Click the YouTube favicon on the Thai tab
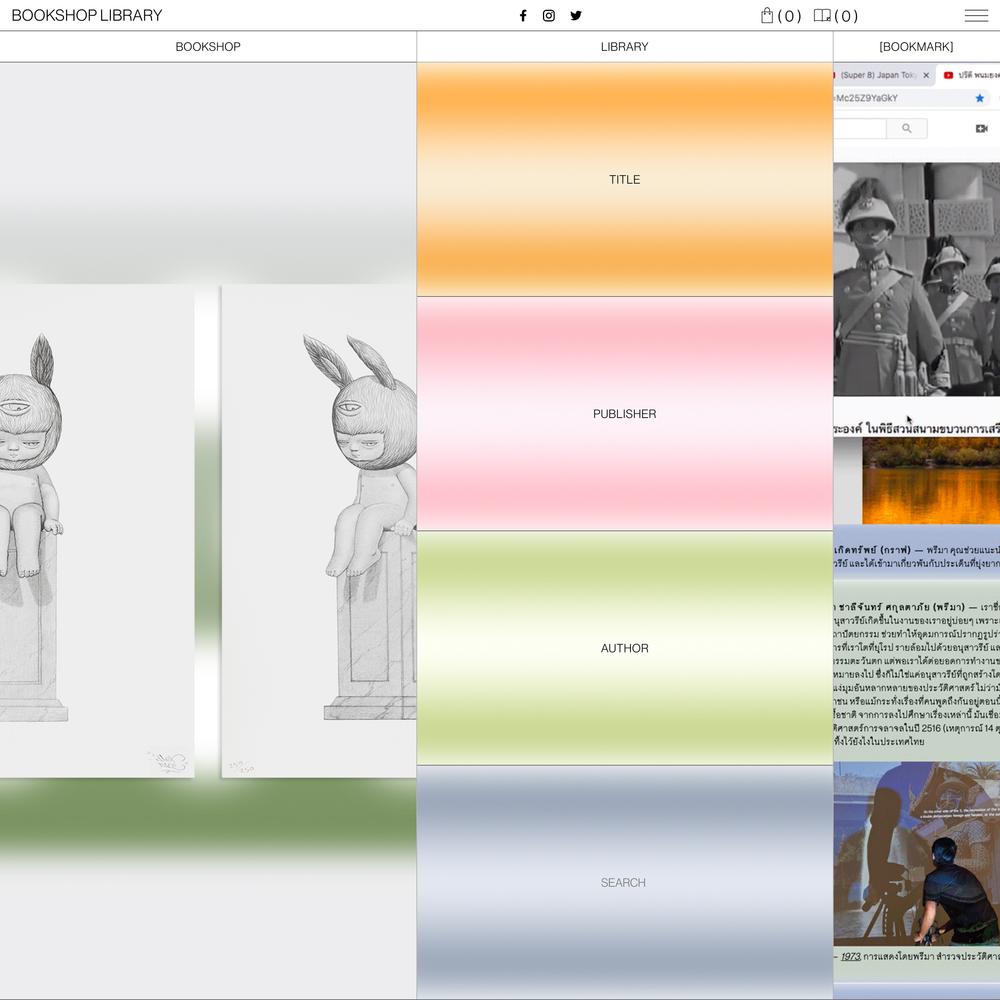This screenshot has height=1000, width=1000. click(x=948, y=75)
